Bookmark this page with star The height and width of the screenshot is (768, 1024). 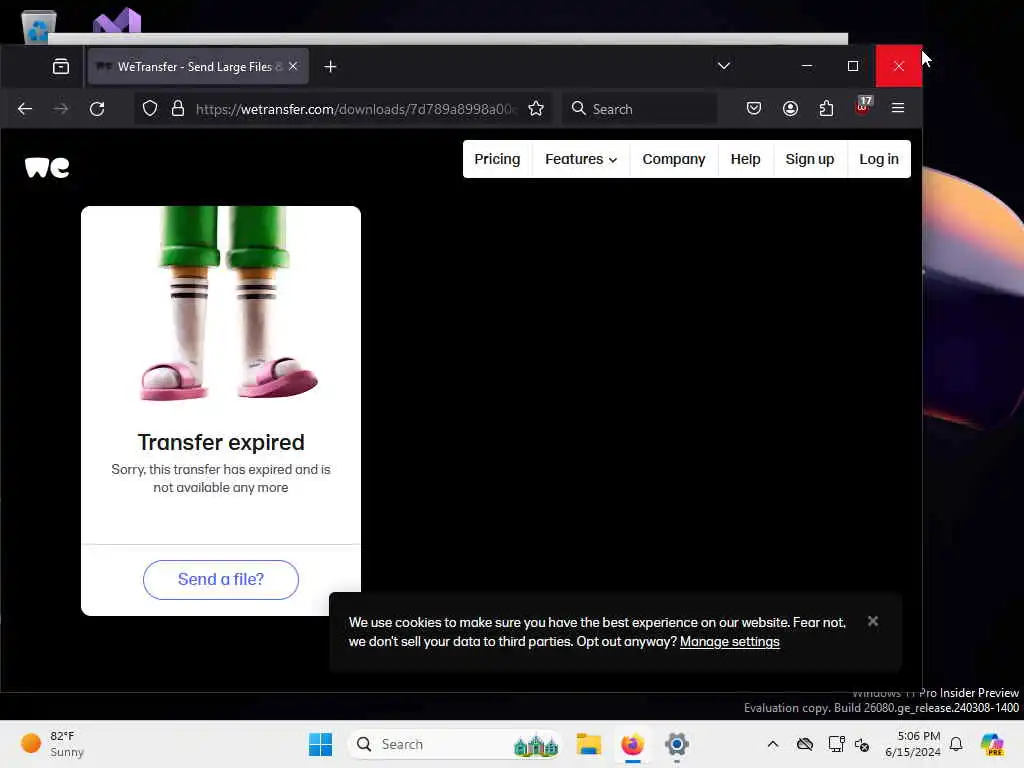(536, 108)
